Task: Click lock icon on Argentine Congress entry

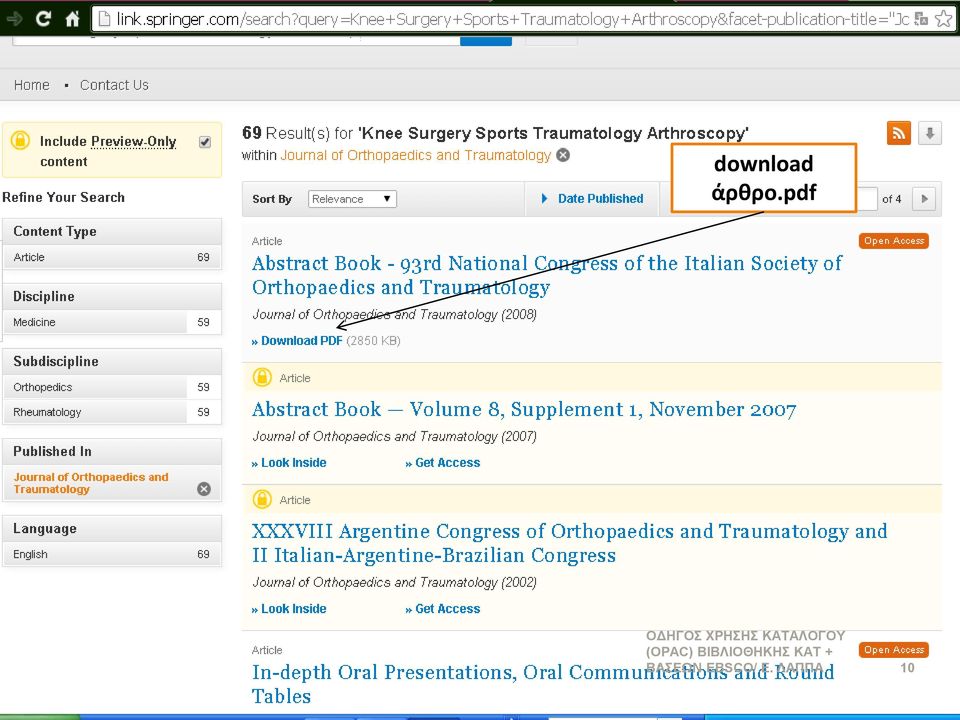Action: coord(262,499)
